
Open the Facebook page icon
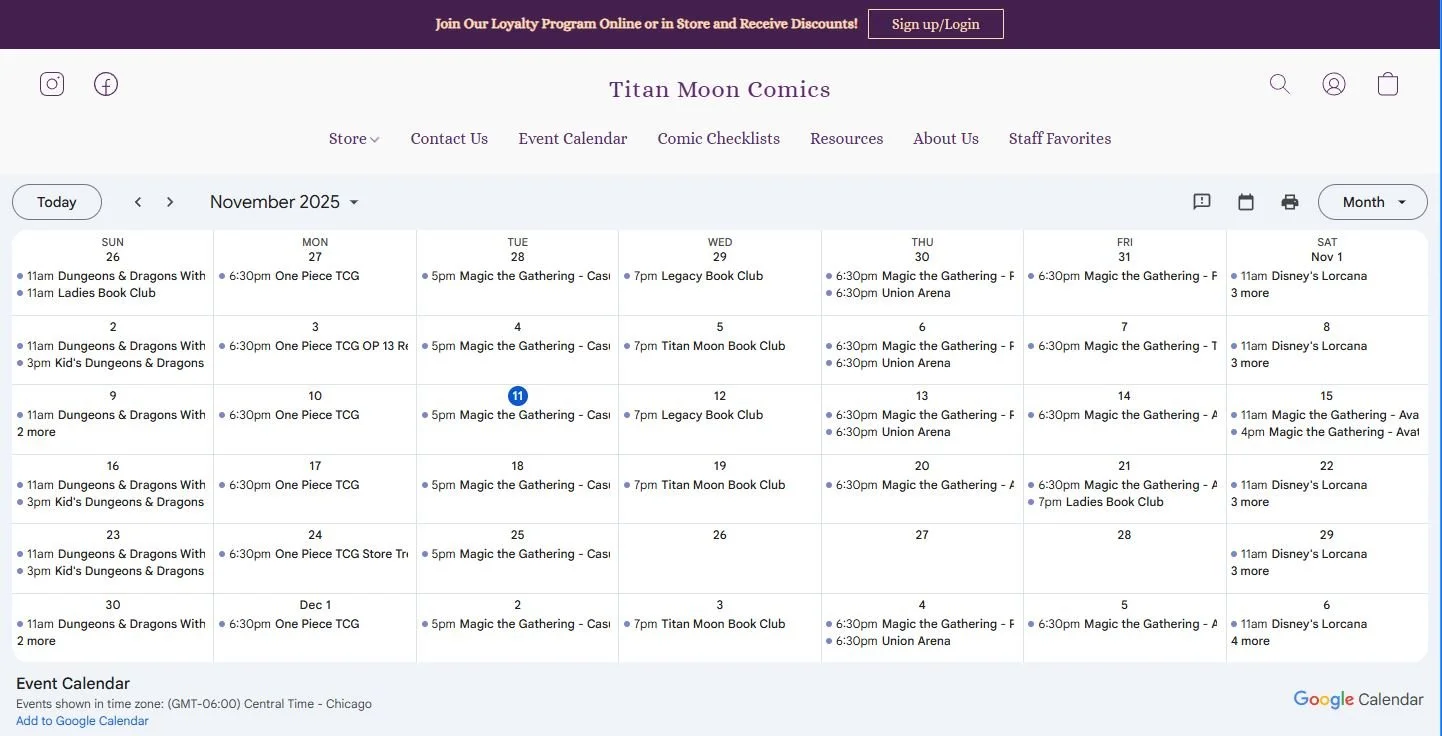106,84
